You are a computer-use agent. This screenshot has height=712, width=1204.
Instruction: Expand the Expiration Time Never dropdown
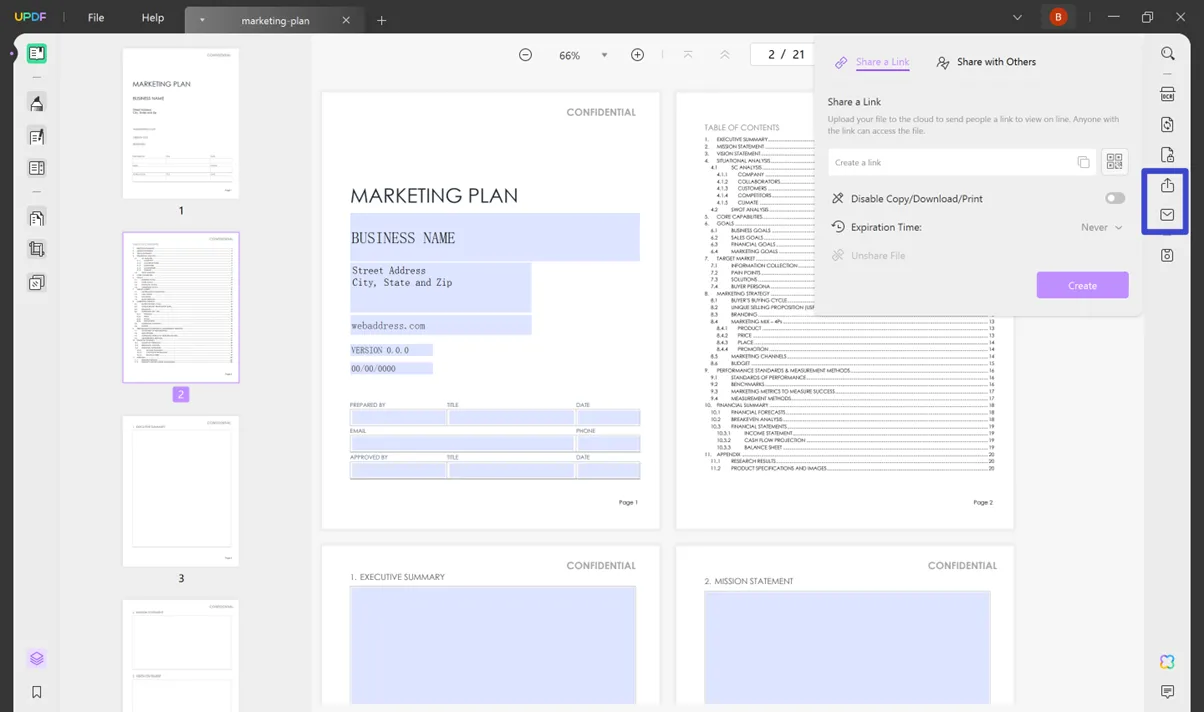(x=1102, y=227)
